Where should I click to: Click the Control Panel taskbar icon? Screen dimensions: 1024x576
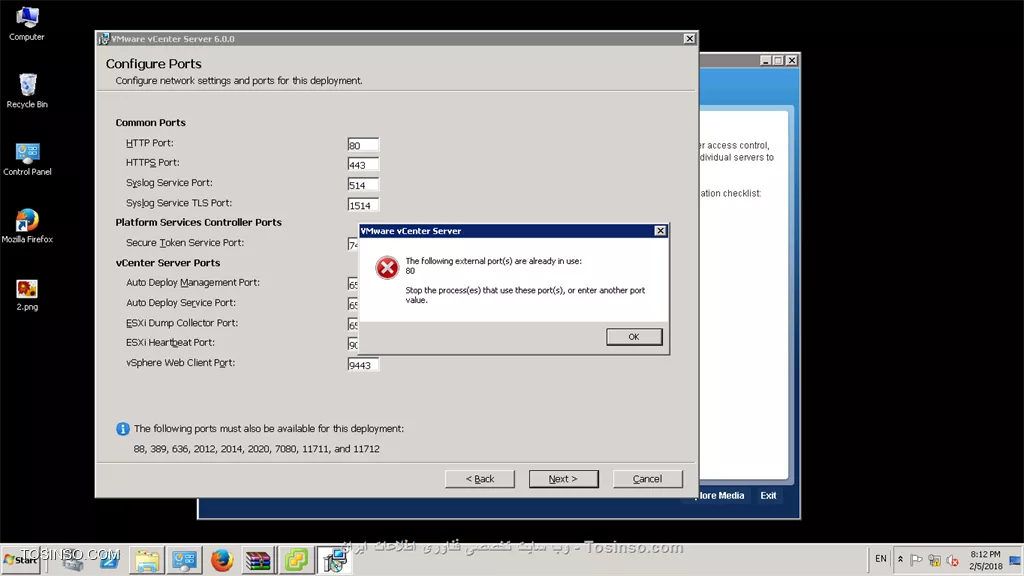coord(184,560)
